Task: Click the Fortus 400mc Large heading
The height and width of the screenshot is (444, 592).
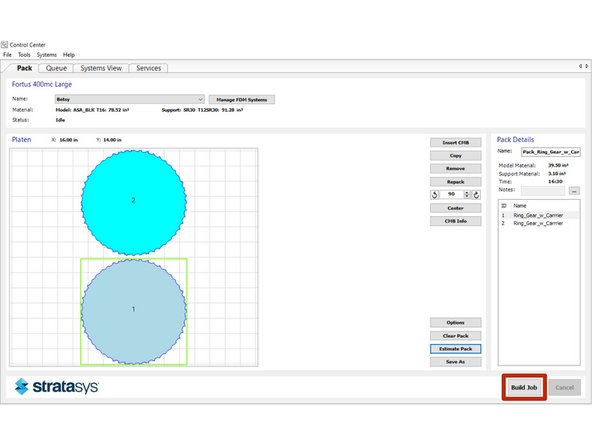Action: click(42, 84)
